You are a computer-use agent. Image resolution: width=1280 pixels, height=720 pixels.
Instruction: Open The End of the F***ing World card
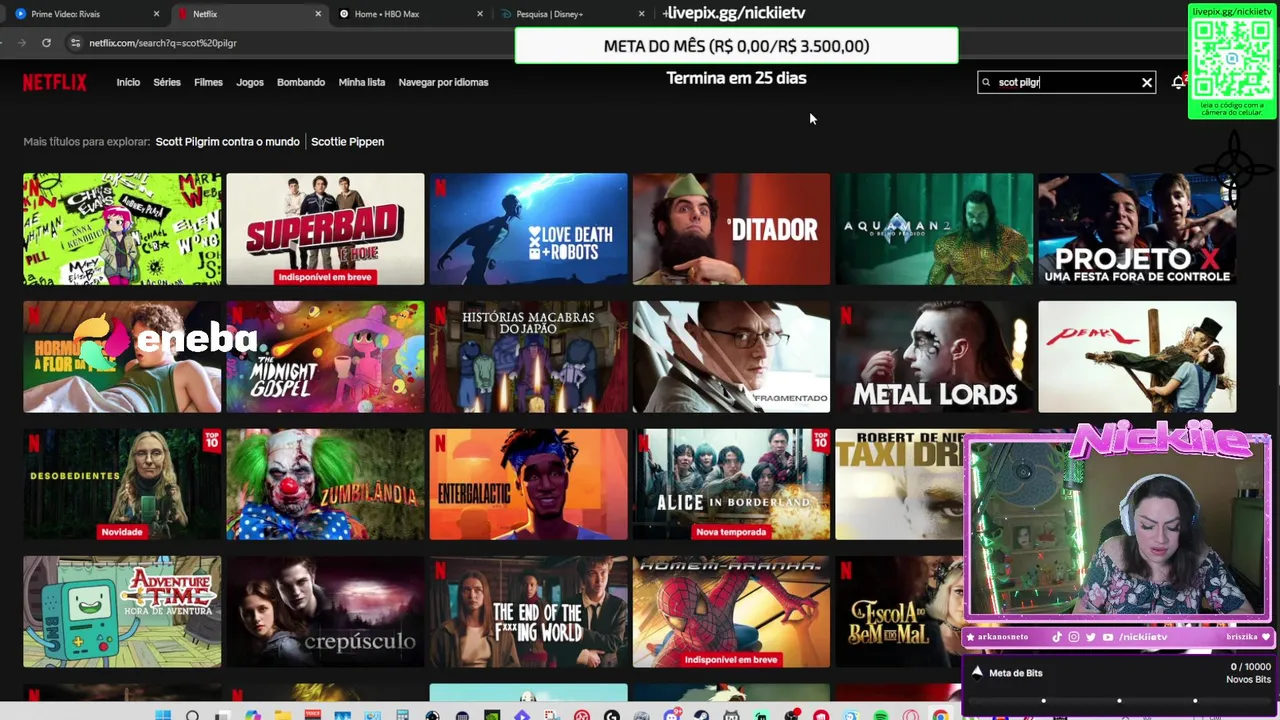tap(528, 612)
